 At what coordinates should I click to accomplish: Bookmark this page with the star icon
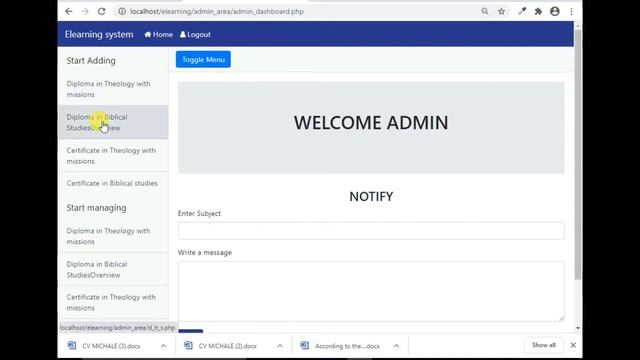(501, 11)
